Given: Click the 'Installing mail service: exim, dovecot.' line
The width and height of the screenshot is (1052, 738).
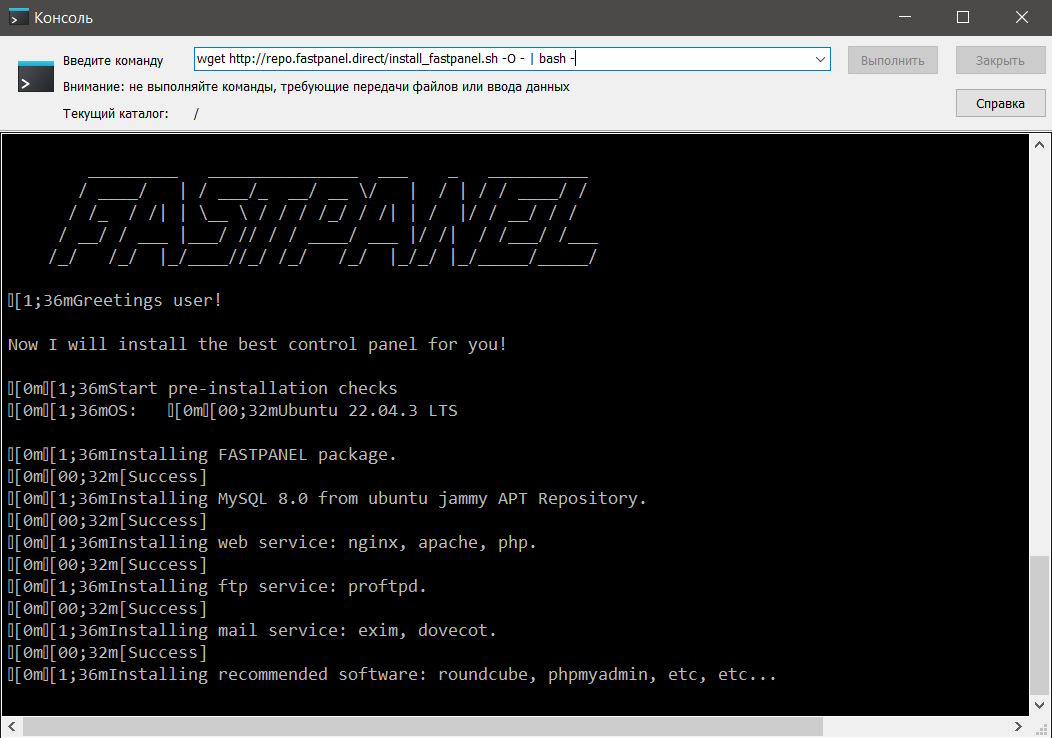Looking at the screenshot, I should [x=252, y=631].
